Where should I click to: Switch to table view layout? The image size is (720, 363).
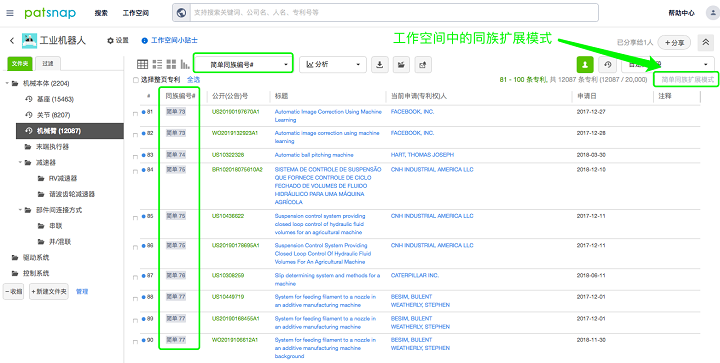[142, 64]
